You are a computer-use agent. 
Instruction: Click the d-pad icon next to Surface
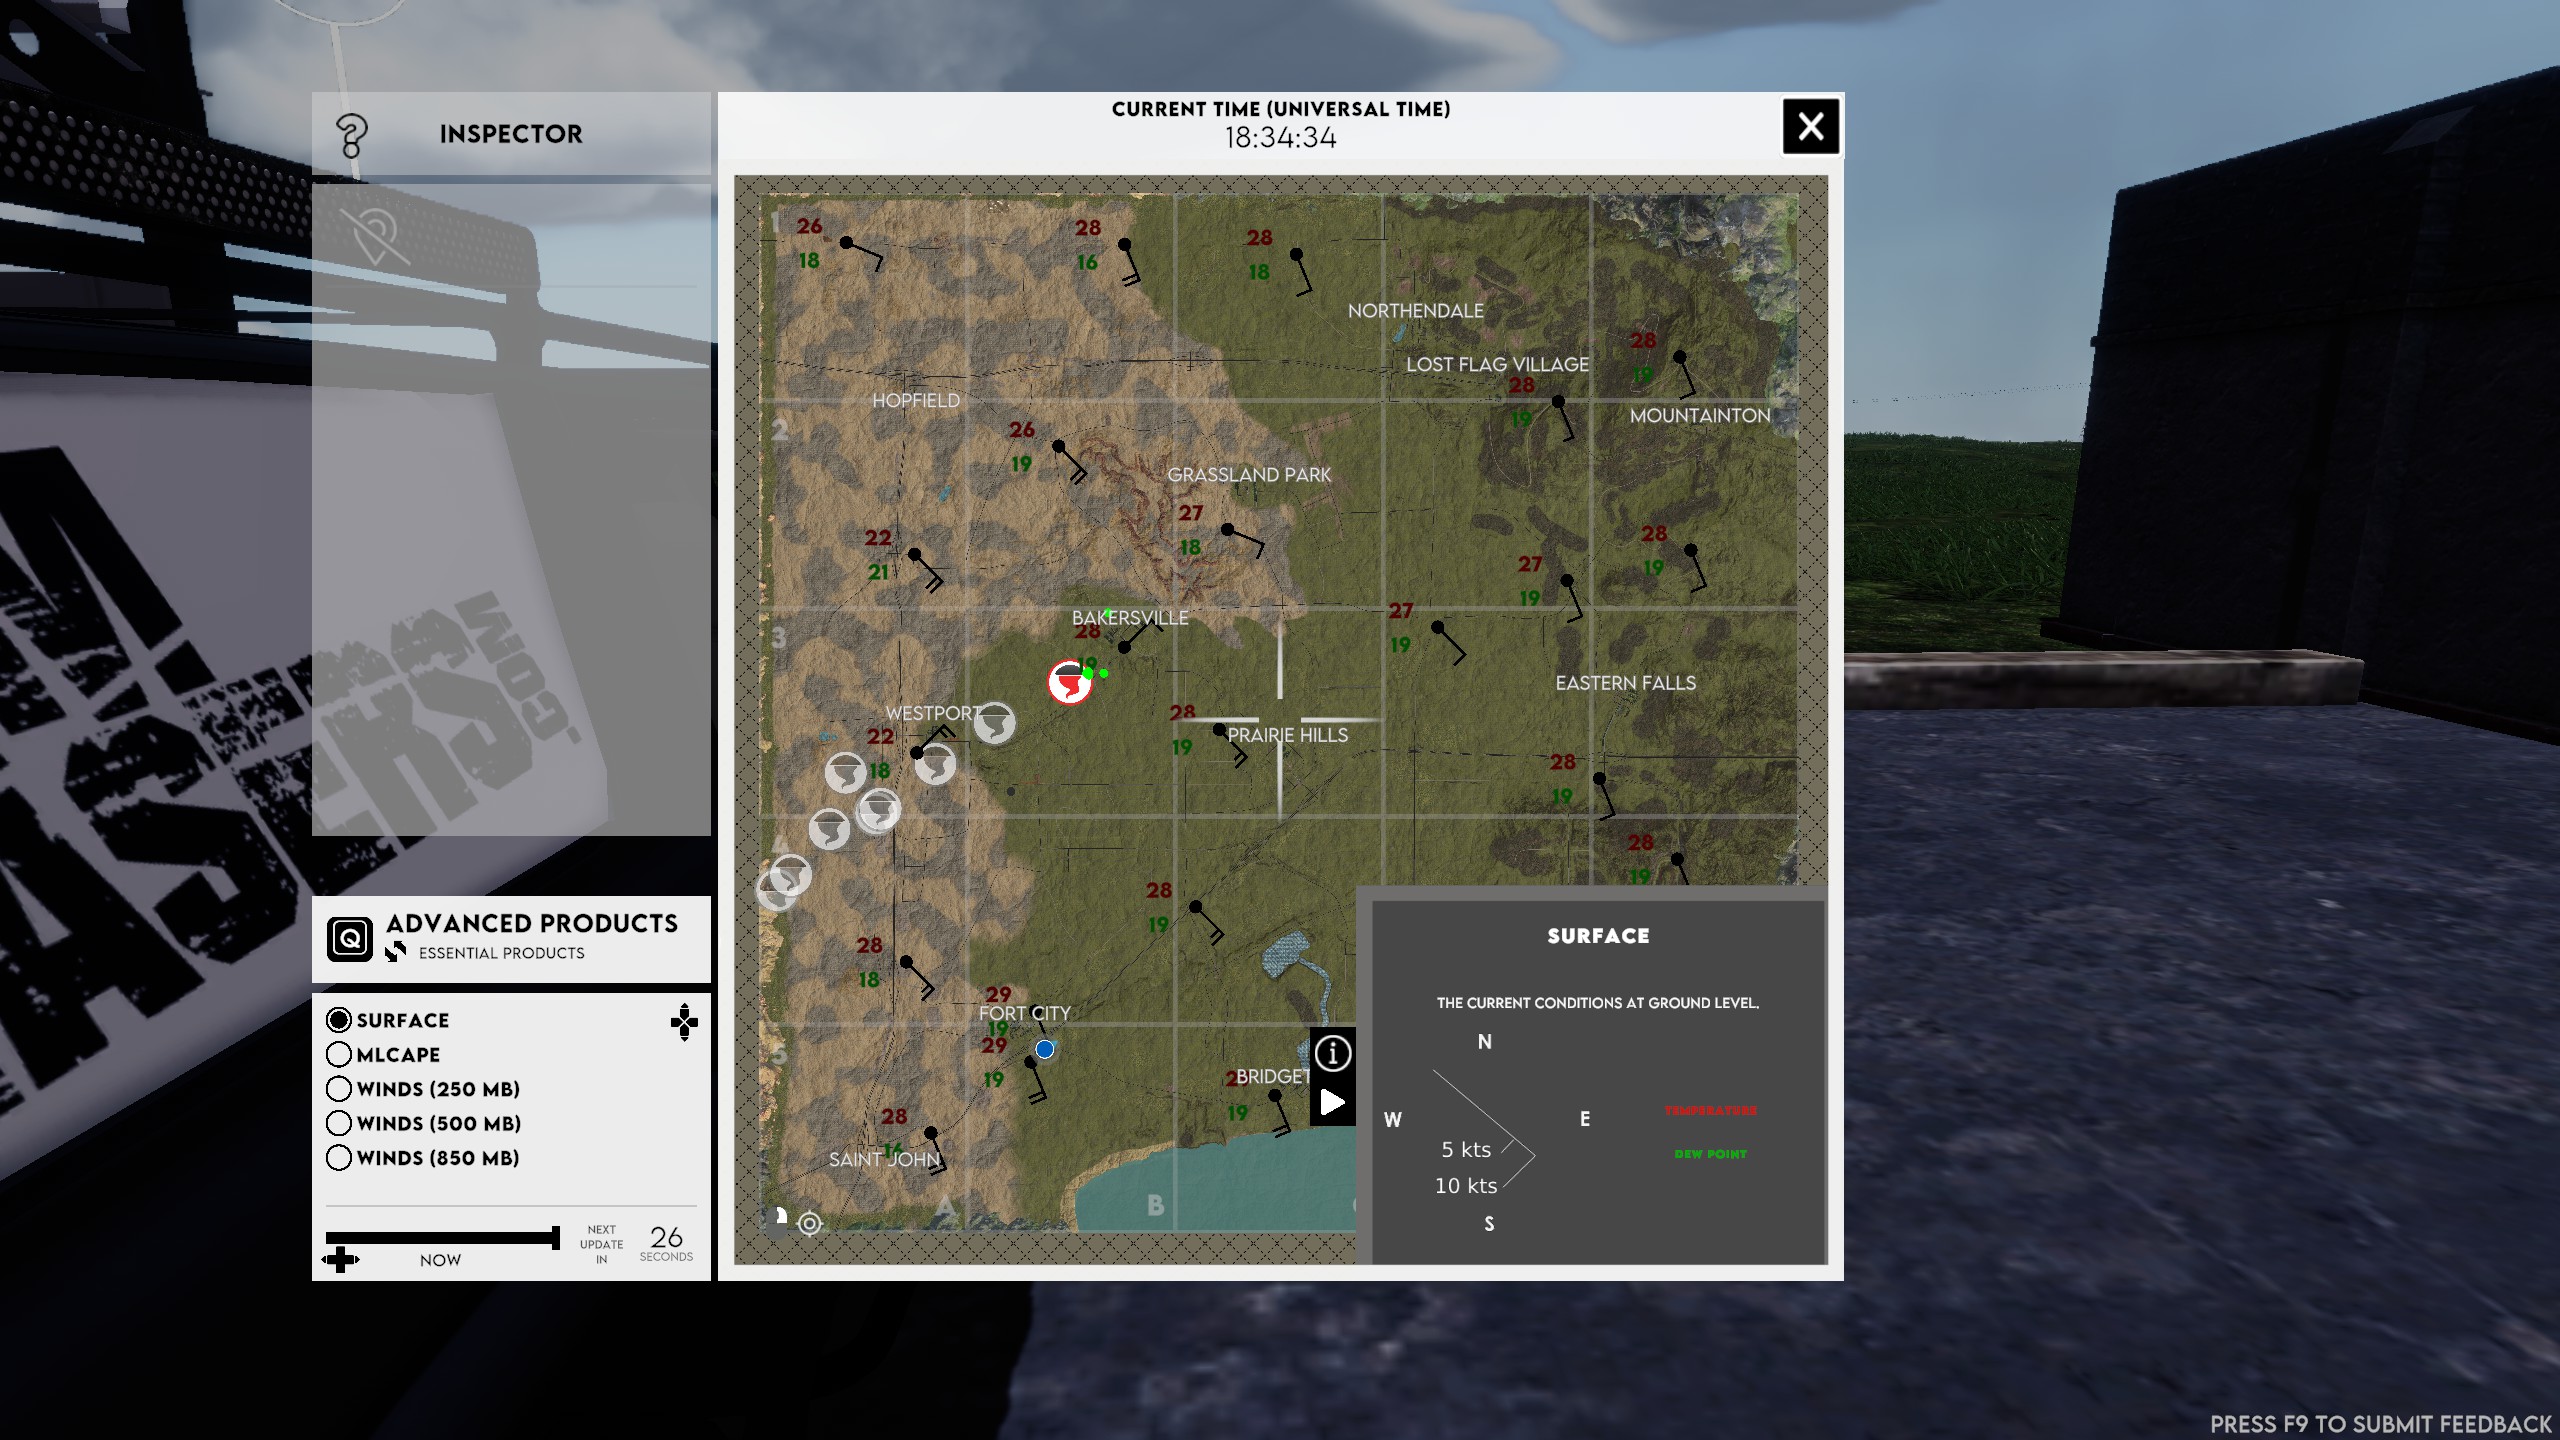(x=684, y=1021)
